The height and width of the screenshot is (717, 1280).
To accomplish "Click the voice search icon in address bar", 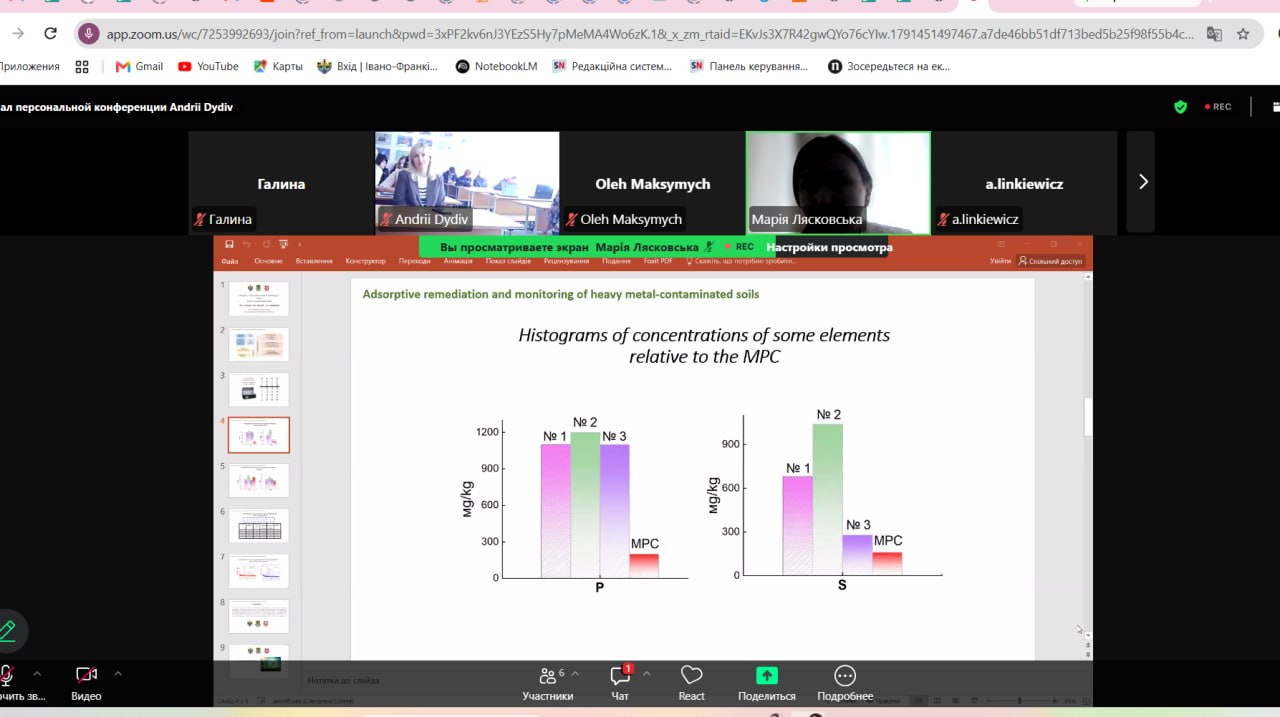I will (x=88, y=33).
